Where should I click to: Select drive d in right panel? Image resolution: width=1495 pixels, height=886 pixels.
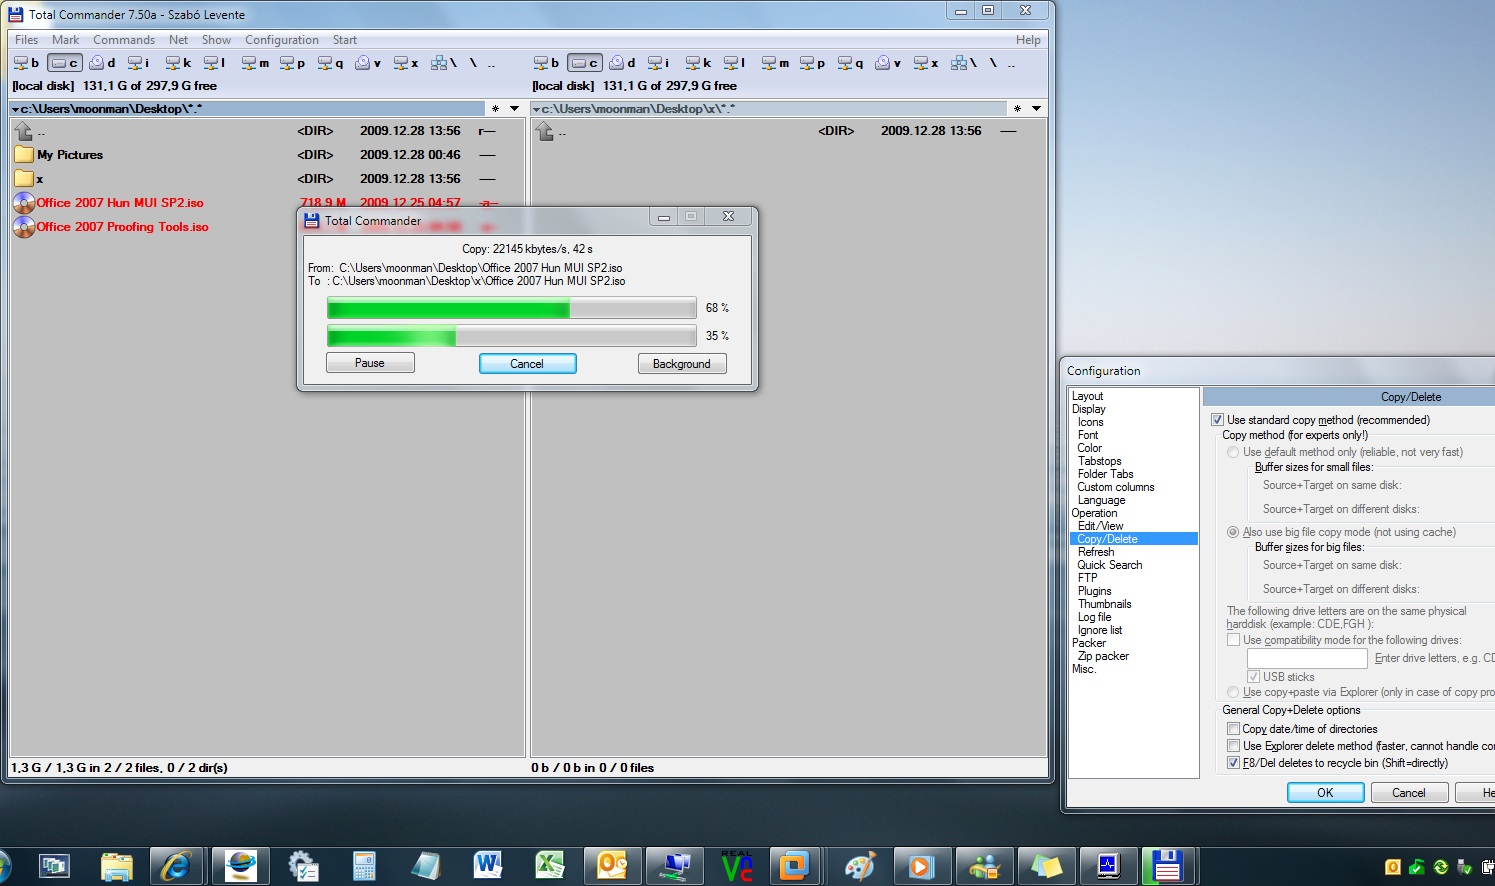click(x=623, y=62)
